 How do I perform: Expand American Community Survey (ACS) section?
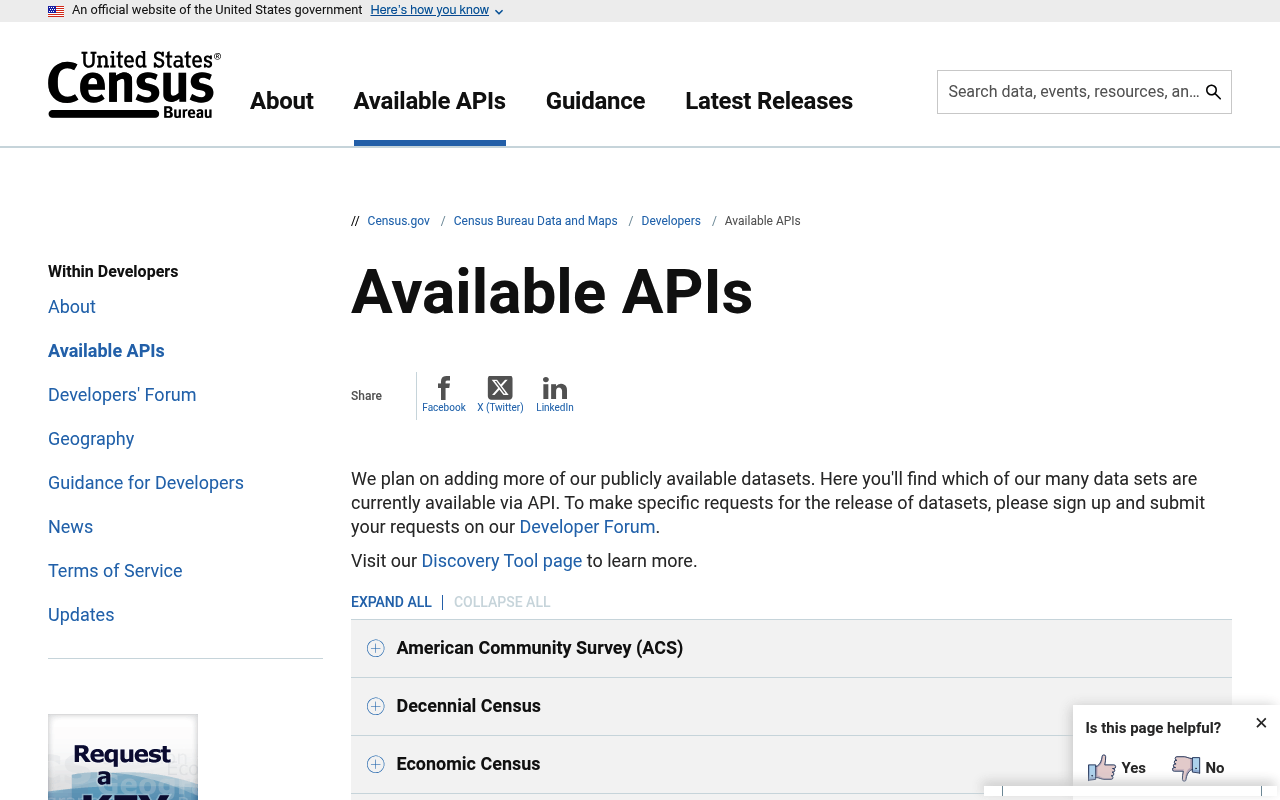click(x=791, y=648)
